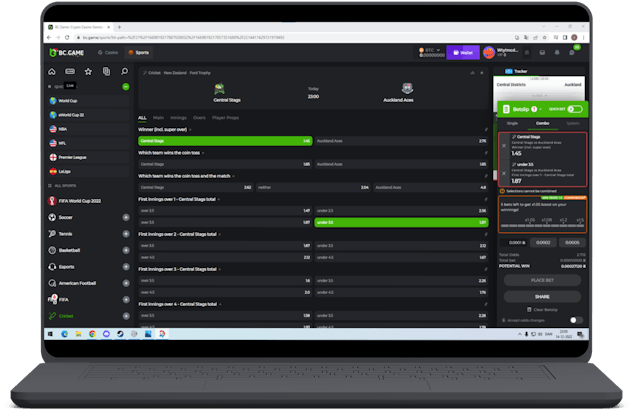Click the purple Wallet button
The image size is (633, 410).
tap(462, 52)
